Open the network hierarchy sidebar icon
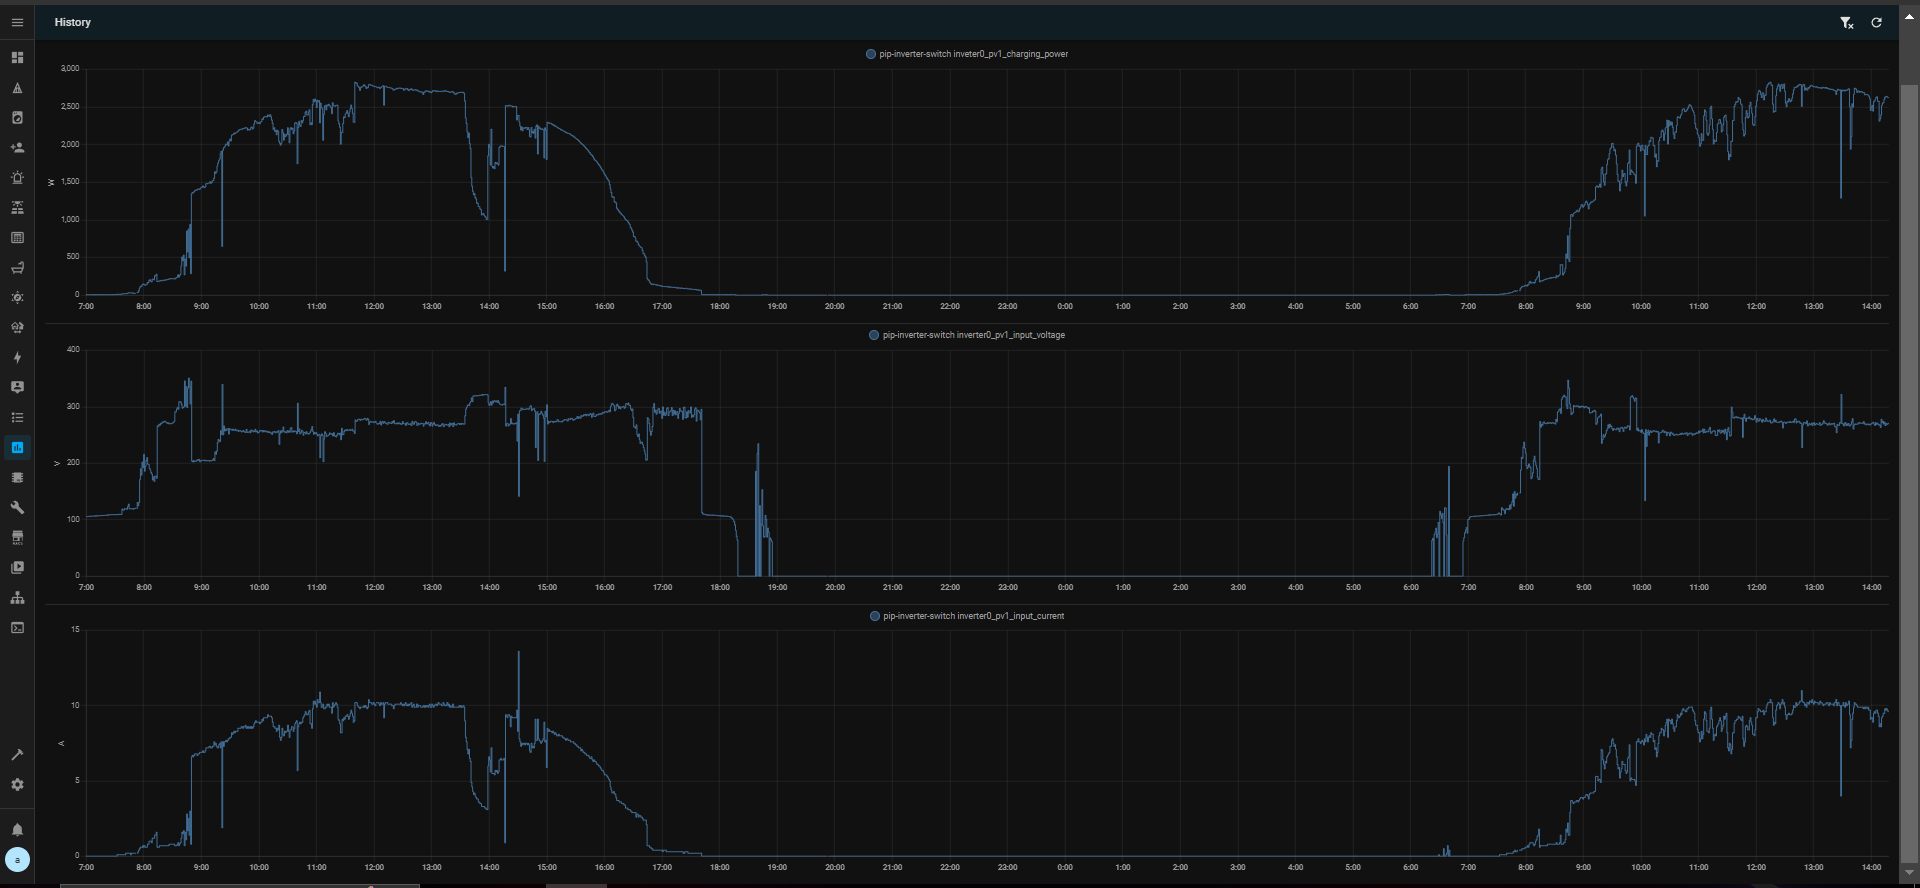This screenshot has height=888, width=1920. (17, 598)
